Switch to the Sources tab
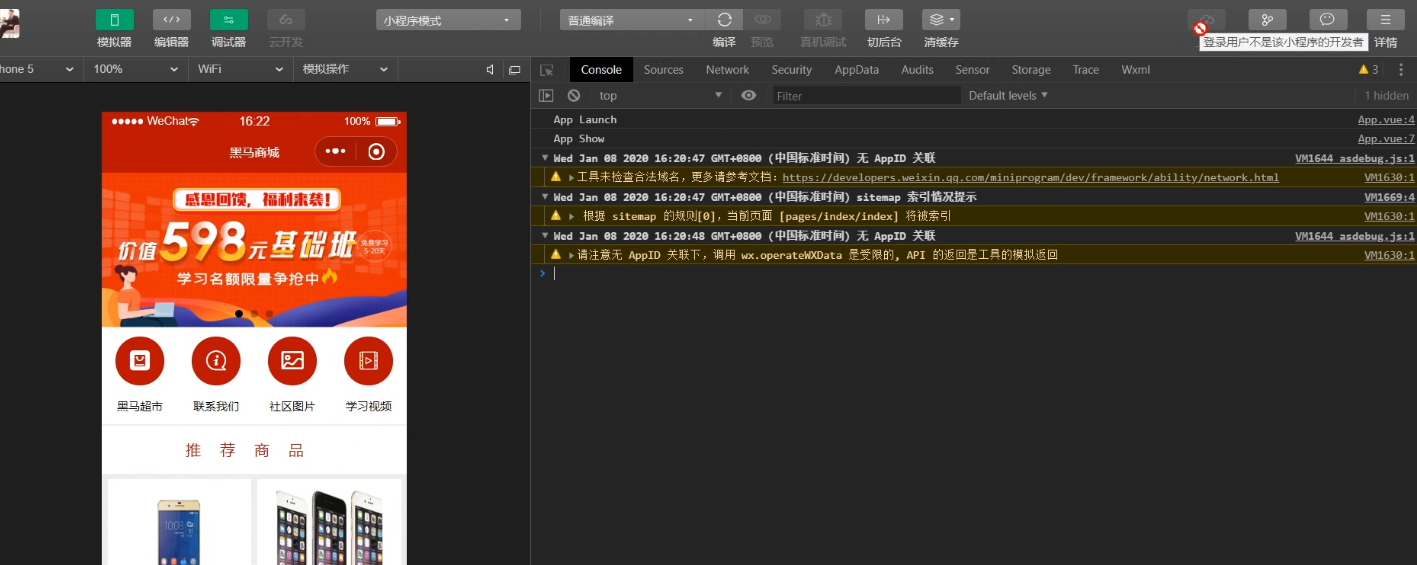The image size is (1417, 565). (x=664, y=70)
